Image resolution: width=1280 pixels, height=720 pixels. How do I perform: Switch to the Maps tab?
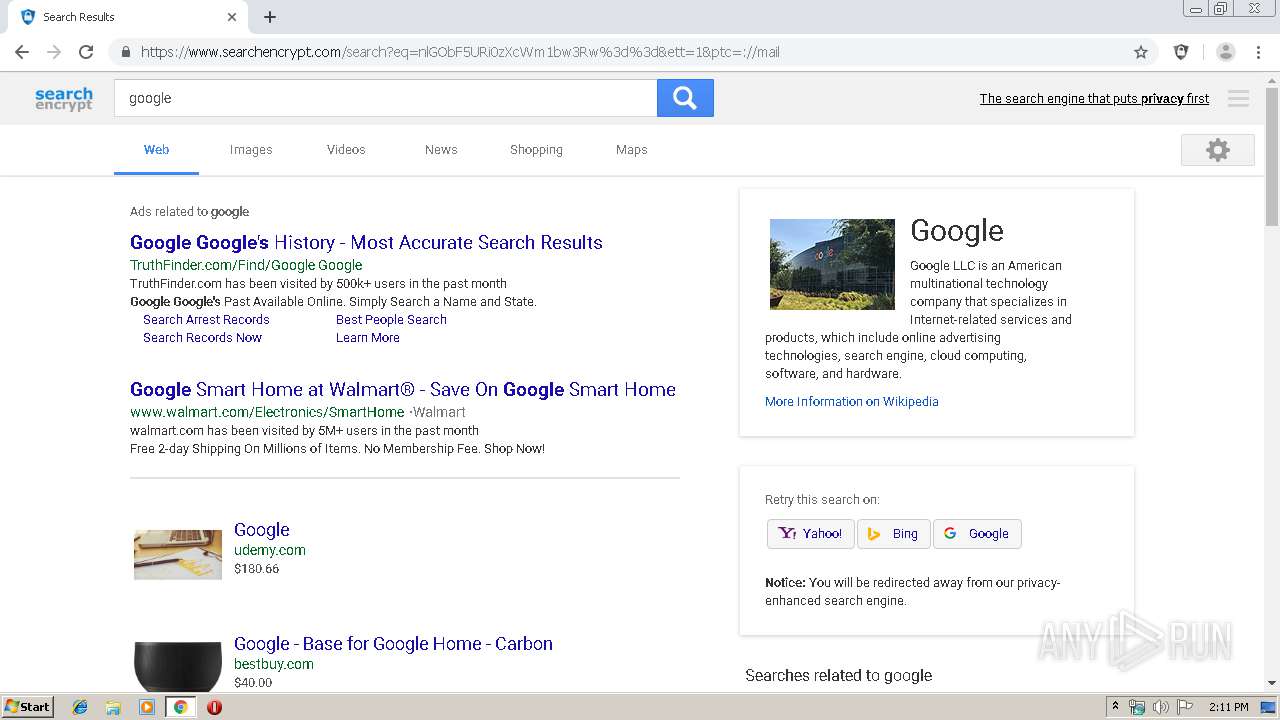coord(632,150)
